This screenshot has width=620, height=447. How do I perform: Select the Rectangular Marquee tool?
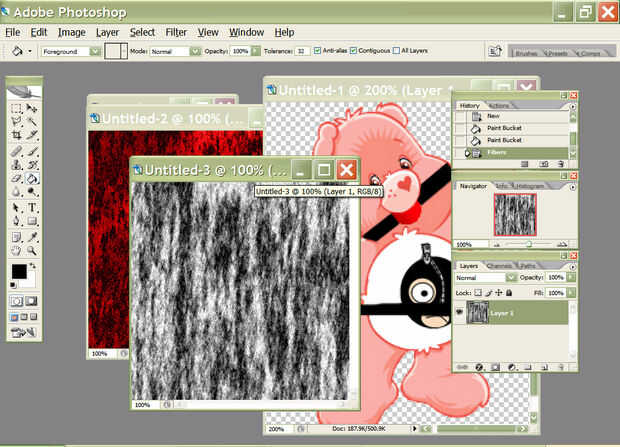tap(16, 108)
